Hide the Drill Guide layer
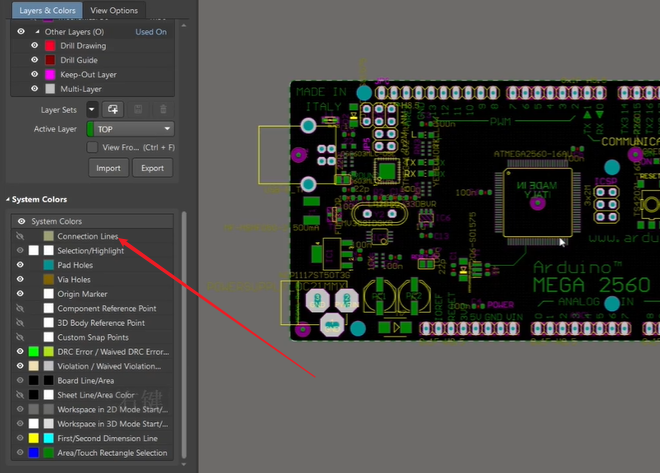The image size is (660, 473). pos(35,60)
